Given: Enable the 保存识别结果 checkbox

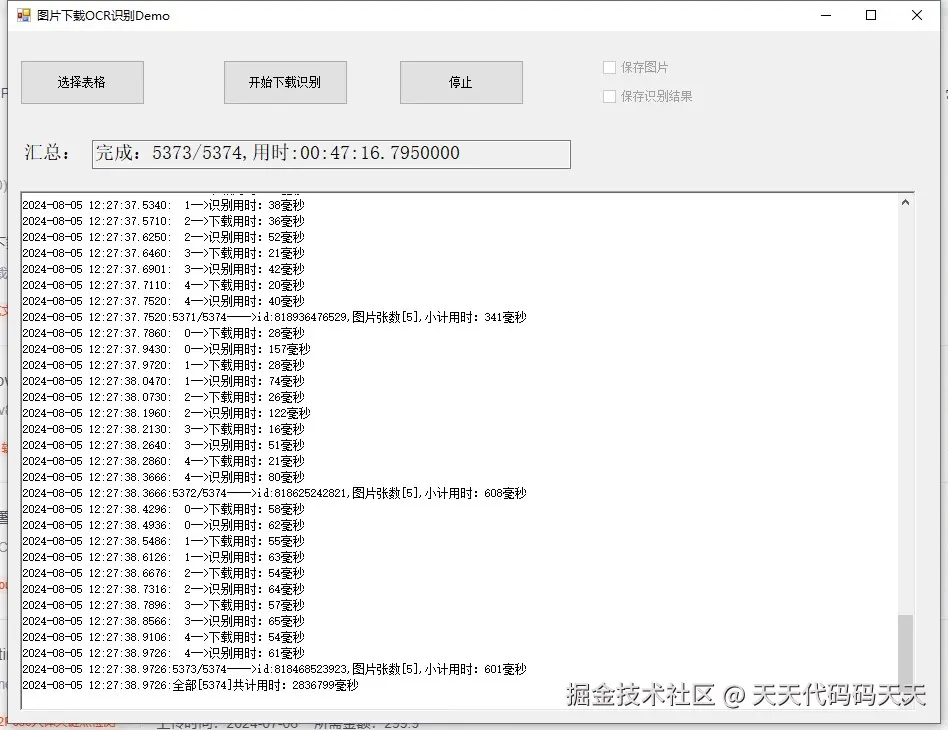Looking at the screenshot, I should point(610,96).
